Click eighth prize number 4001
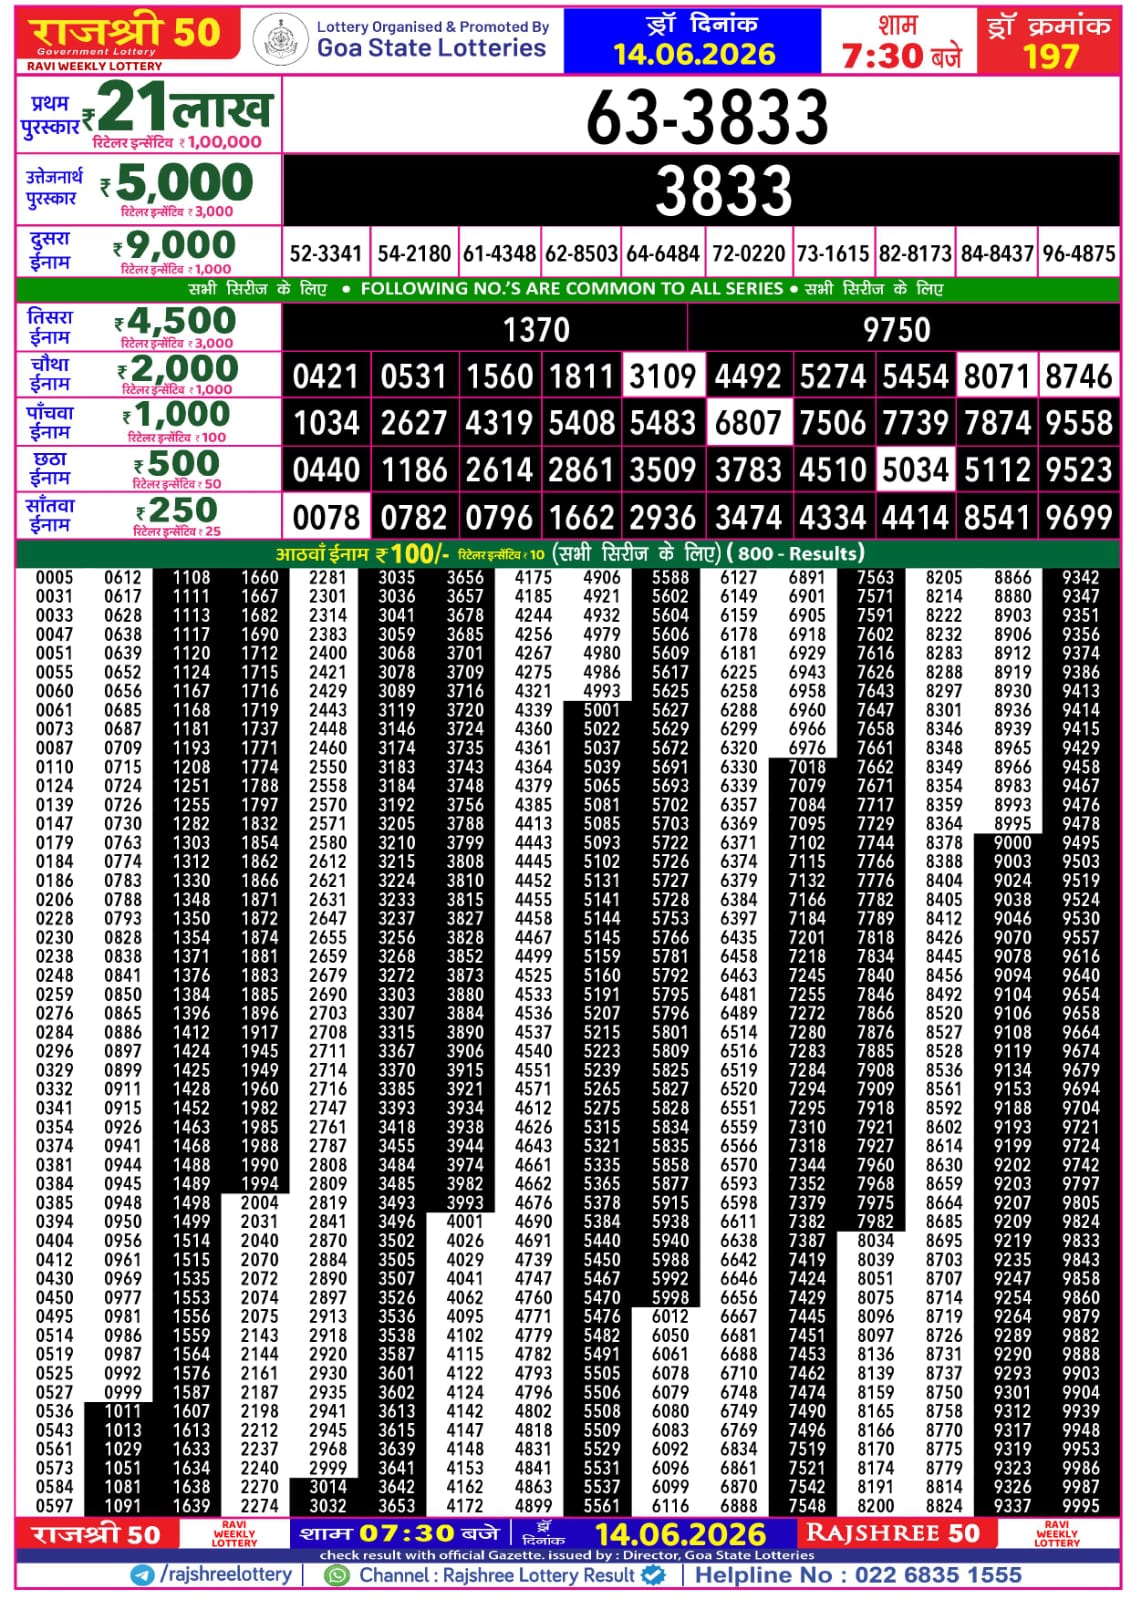Viewport: 1131px width, 1599px height. point(465,1222)
